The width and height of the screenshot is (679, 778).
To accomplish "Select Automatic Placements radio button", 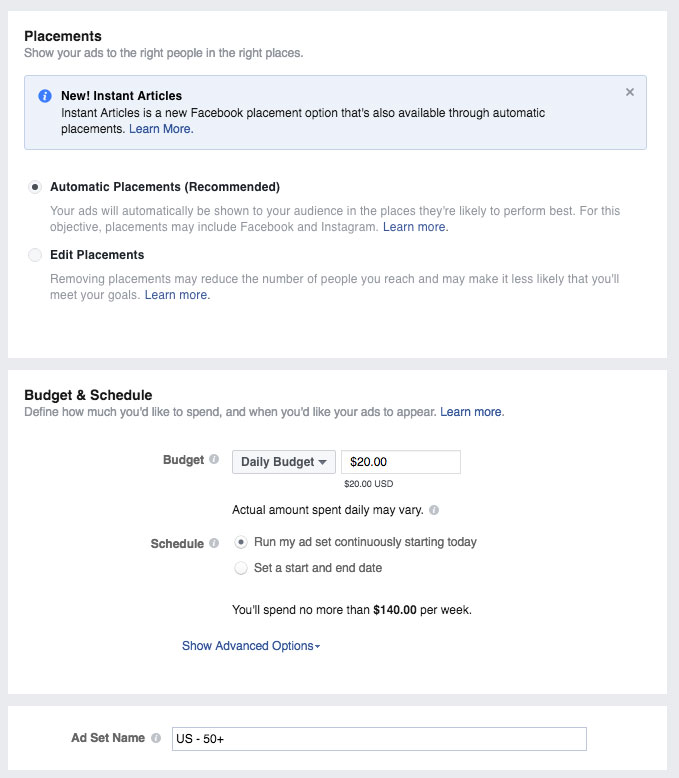I will (x=36, y=187).
